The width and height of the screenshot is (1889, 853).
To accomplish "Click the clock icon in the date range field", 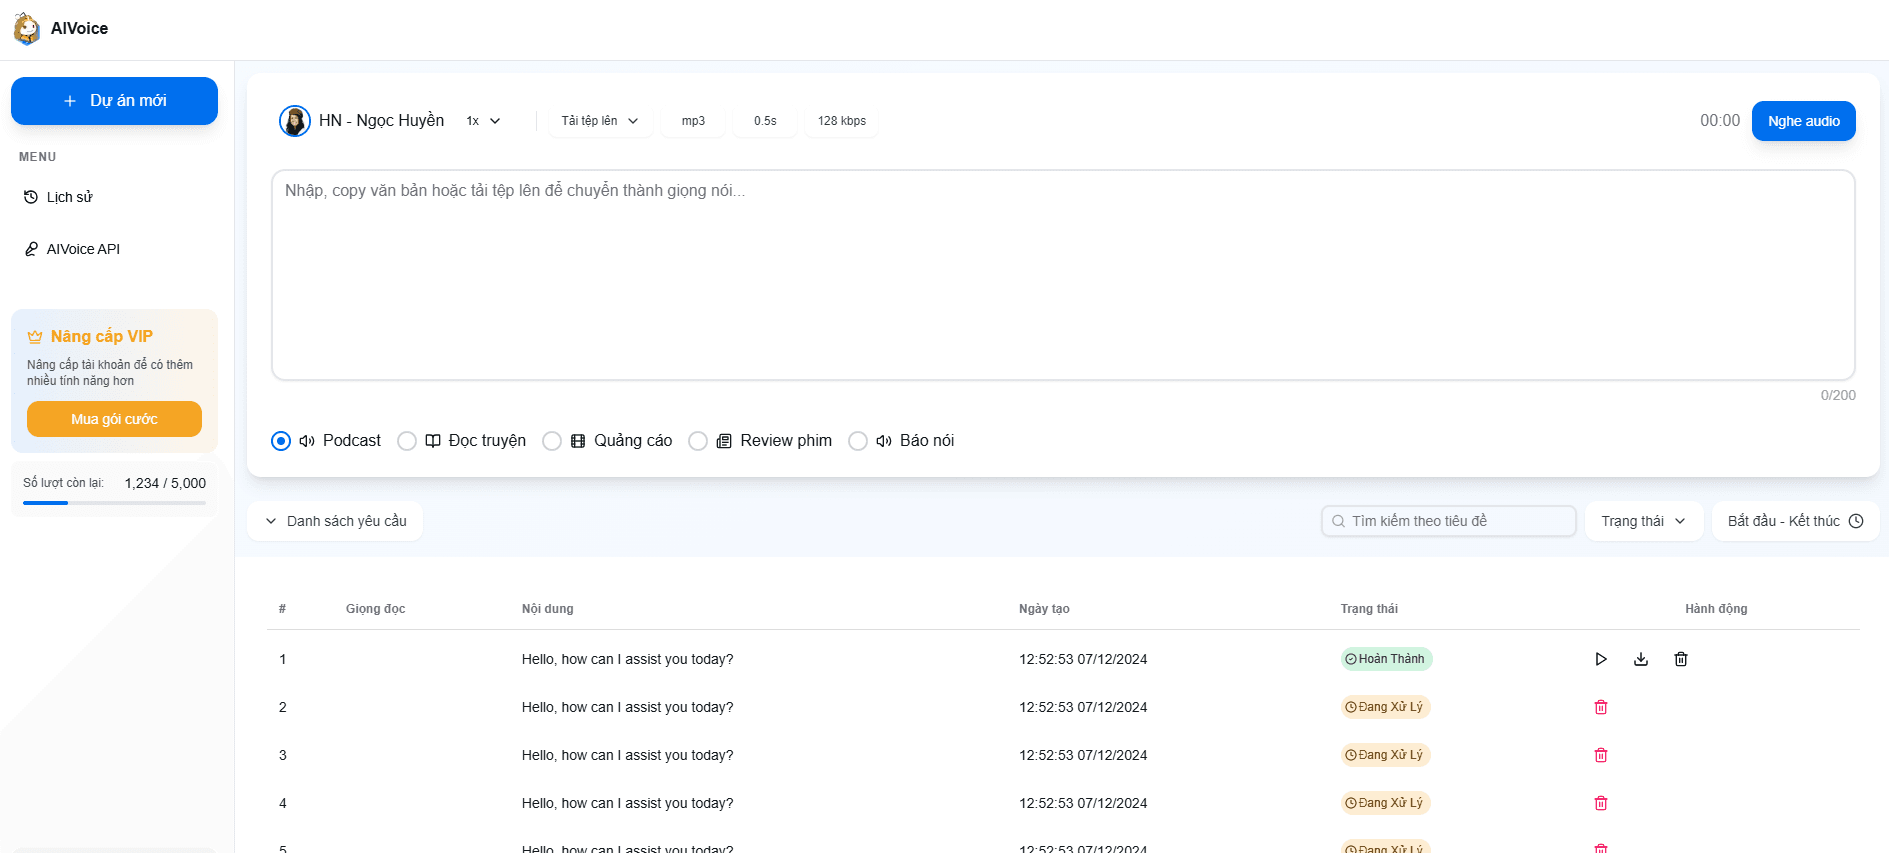I will point(1856,521).
